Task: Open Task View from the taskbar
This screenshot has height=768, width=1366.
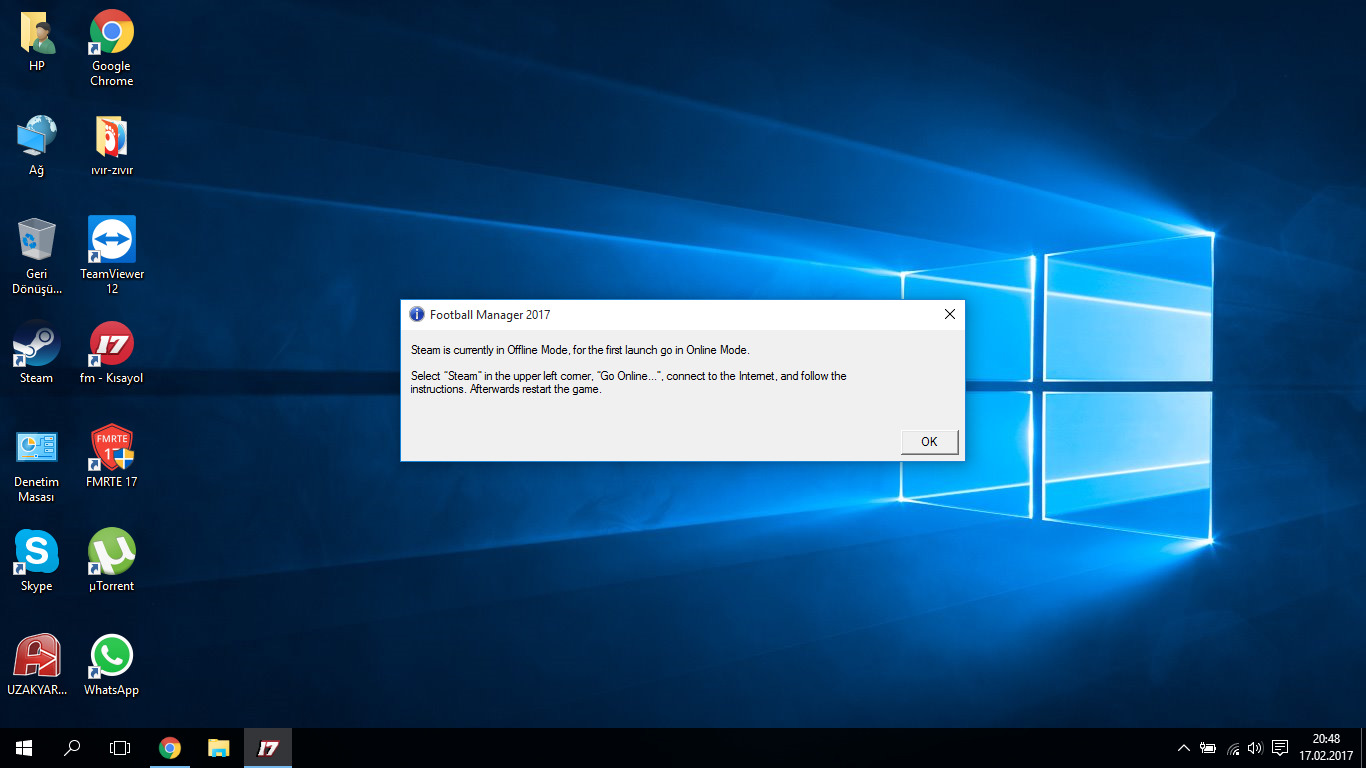Action: 120,748
